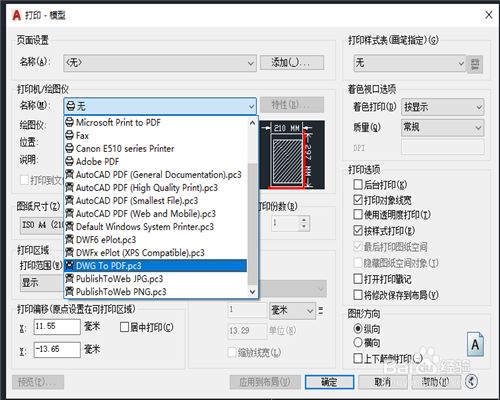Enable 将修改保存到布局 checkbox
Image resolution: width=500 pixels, height=400 pixels.
pos(358,295)
